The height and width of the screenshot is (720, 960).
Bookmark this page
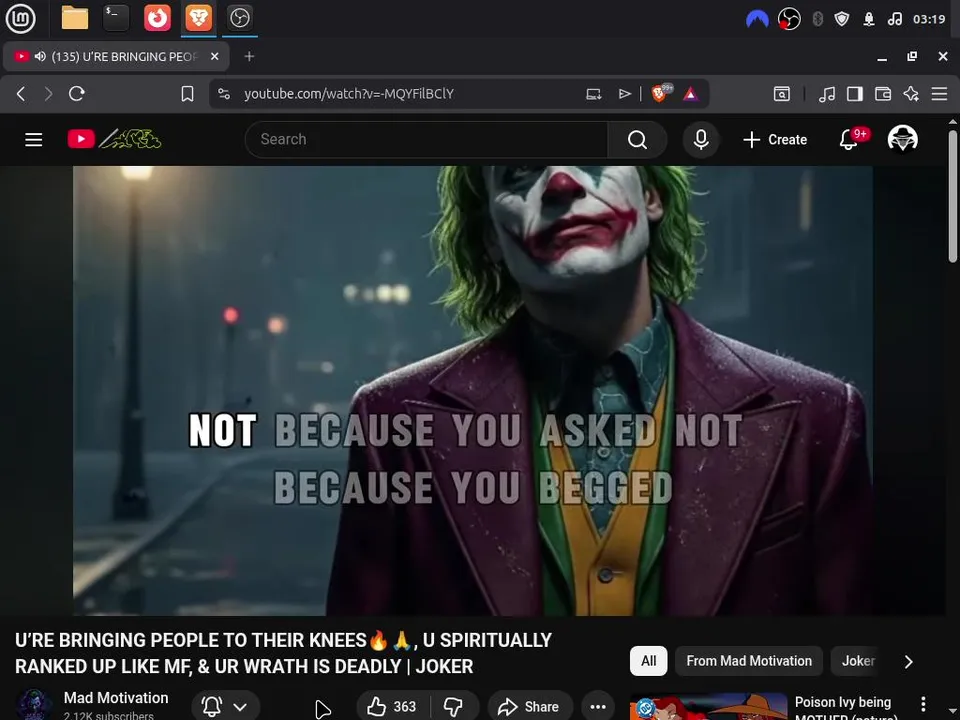187,94
